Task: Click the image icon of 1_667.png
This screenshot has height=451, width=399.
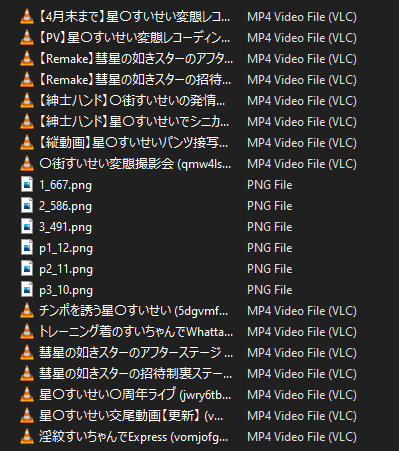Action: coord(27,185)
